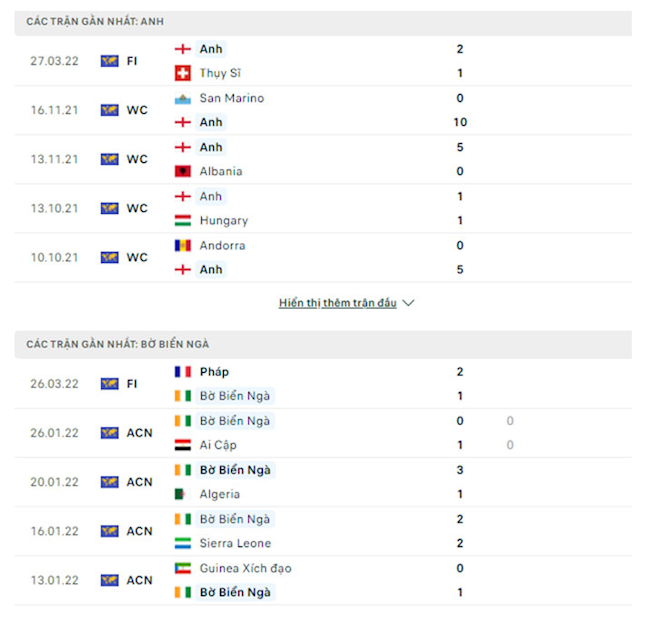
Task: Click competition icon for 27.03.22 FI match
Action: 109,61
